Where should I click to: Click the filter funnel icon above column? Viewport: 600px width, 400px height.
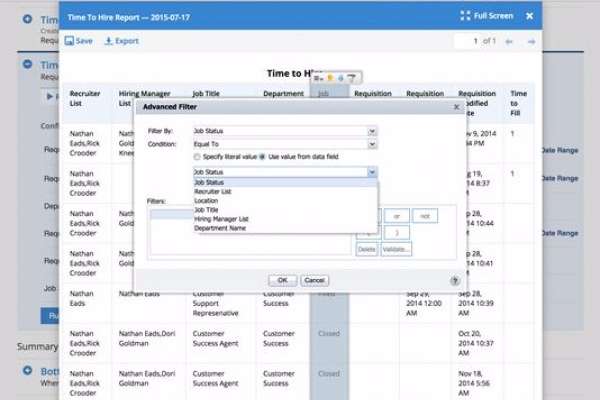pyautogui.click(x=352, y=78)
